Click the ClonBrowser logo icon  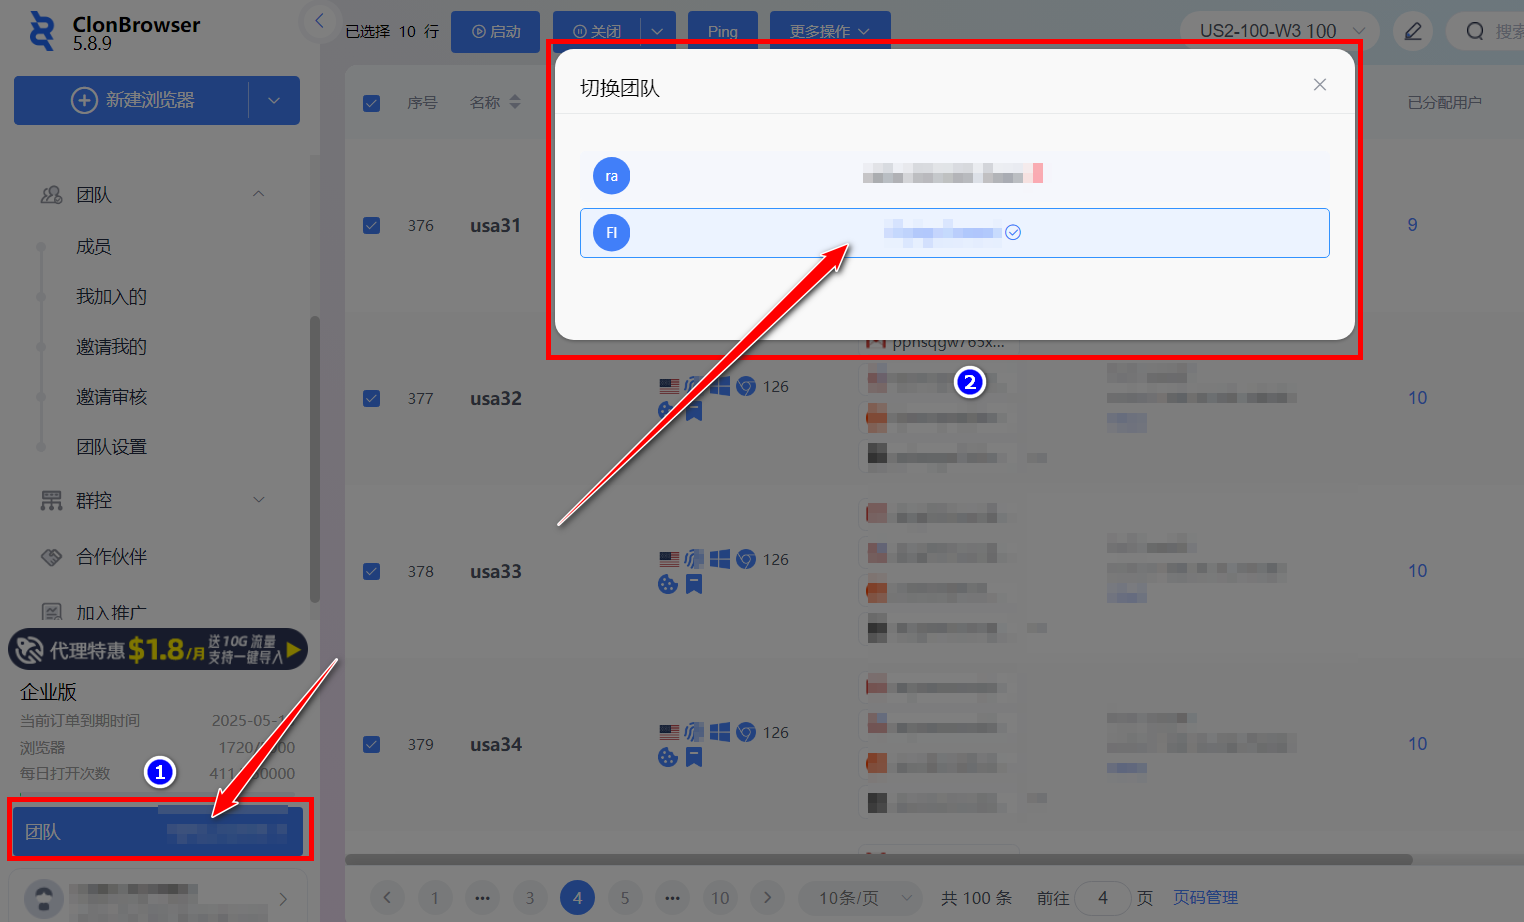pos(42,31)
